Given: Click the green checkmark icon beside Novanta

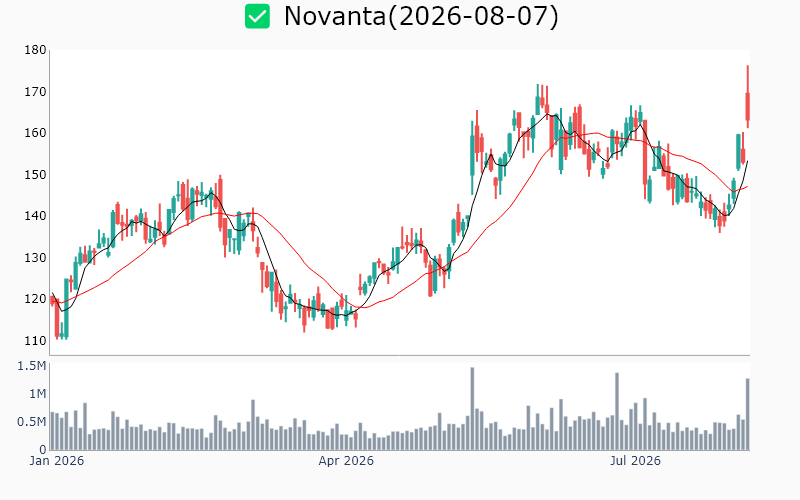Looking at the screenshot, I should coord(257,16).
